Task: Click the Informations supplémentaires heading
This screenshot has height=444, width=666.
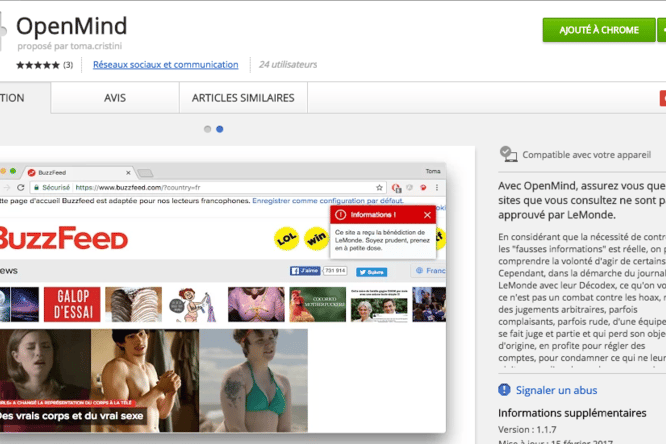Action: [x=572, y=413]
